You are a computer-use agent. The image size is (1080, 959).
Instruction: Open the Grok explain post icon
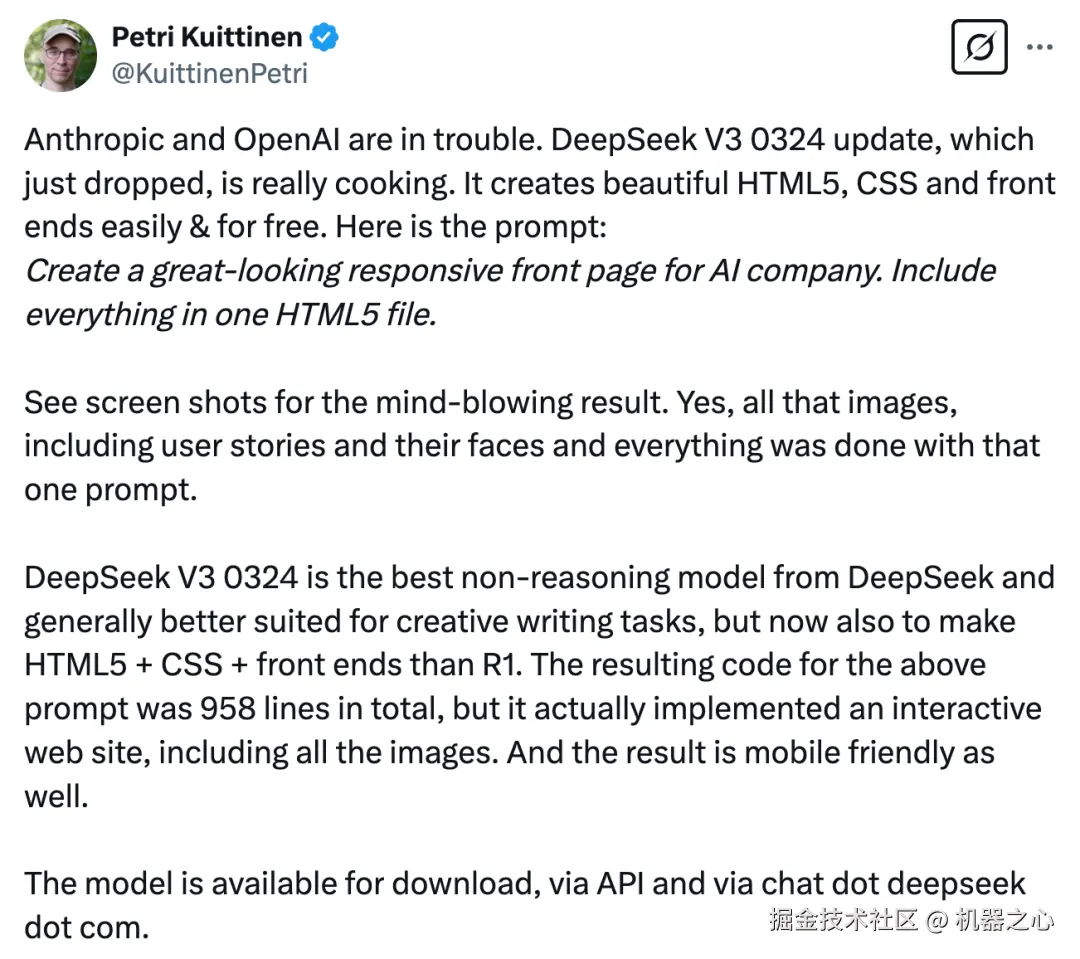(979, 47)
